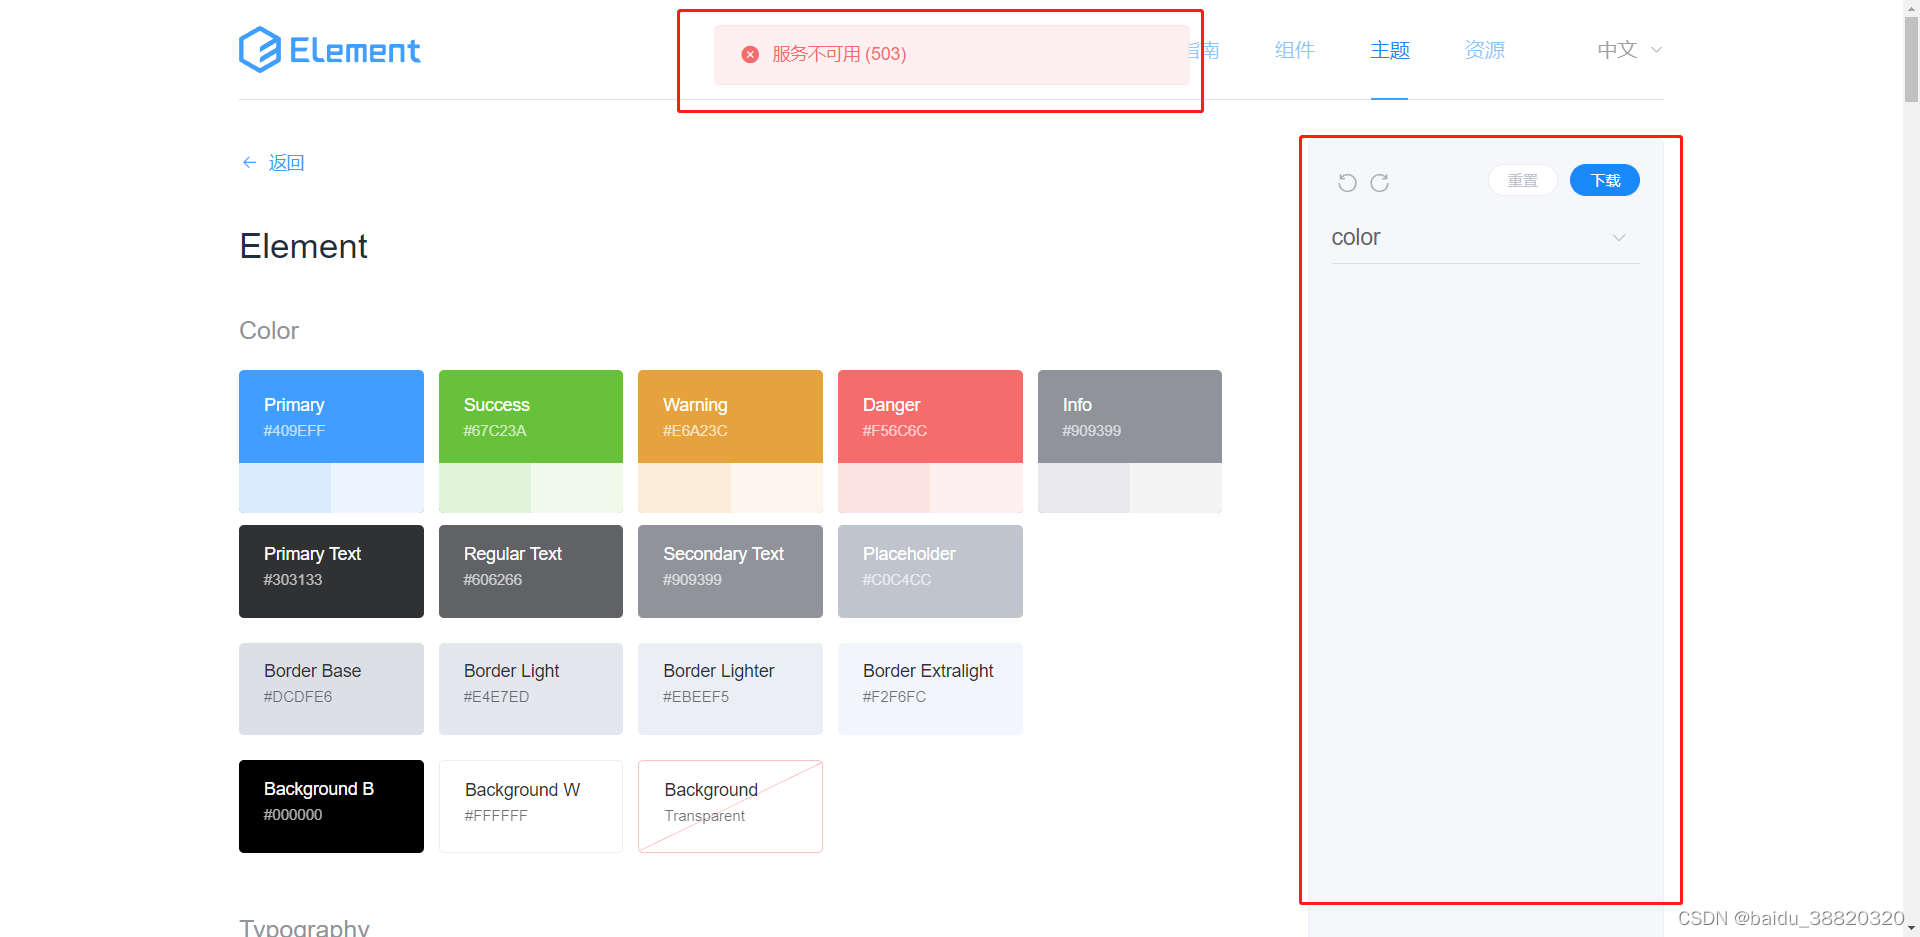Click the 下载 download button
This screenshot has width=1920, height=937.
(x=1604, y=180)
